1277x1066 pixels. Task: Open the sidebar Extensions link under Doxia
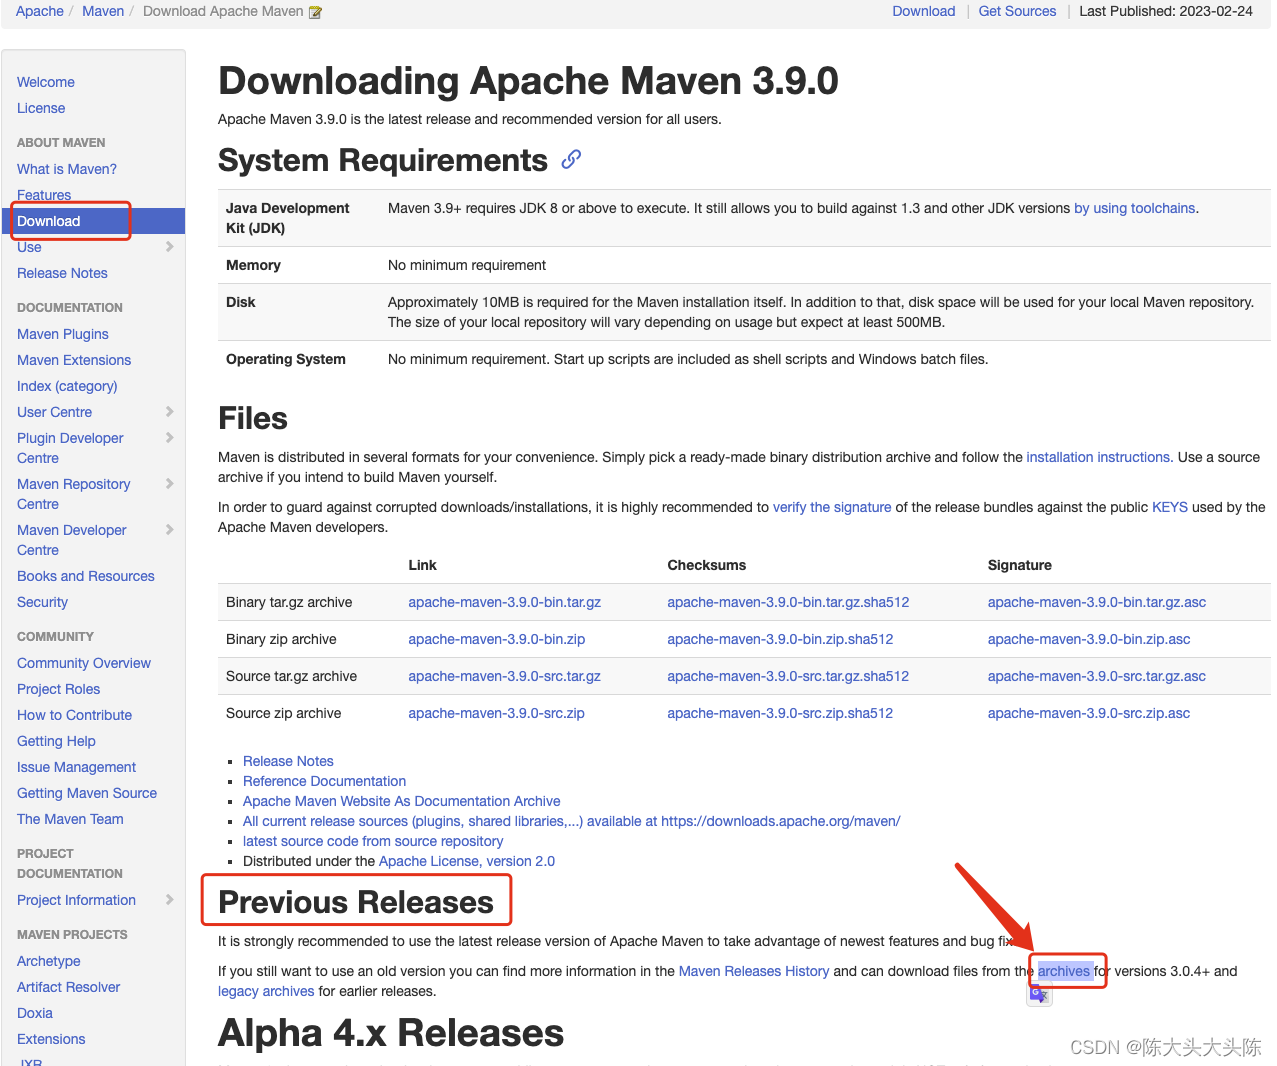pyautogui.click(x=51, y=1039)
